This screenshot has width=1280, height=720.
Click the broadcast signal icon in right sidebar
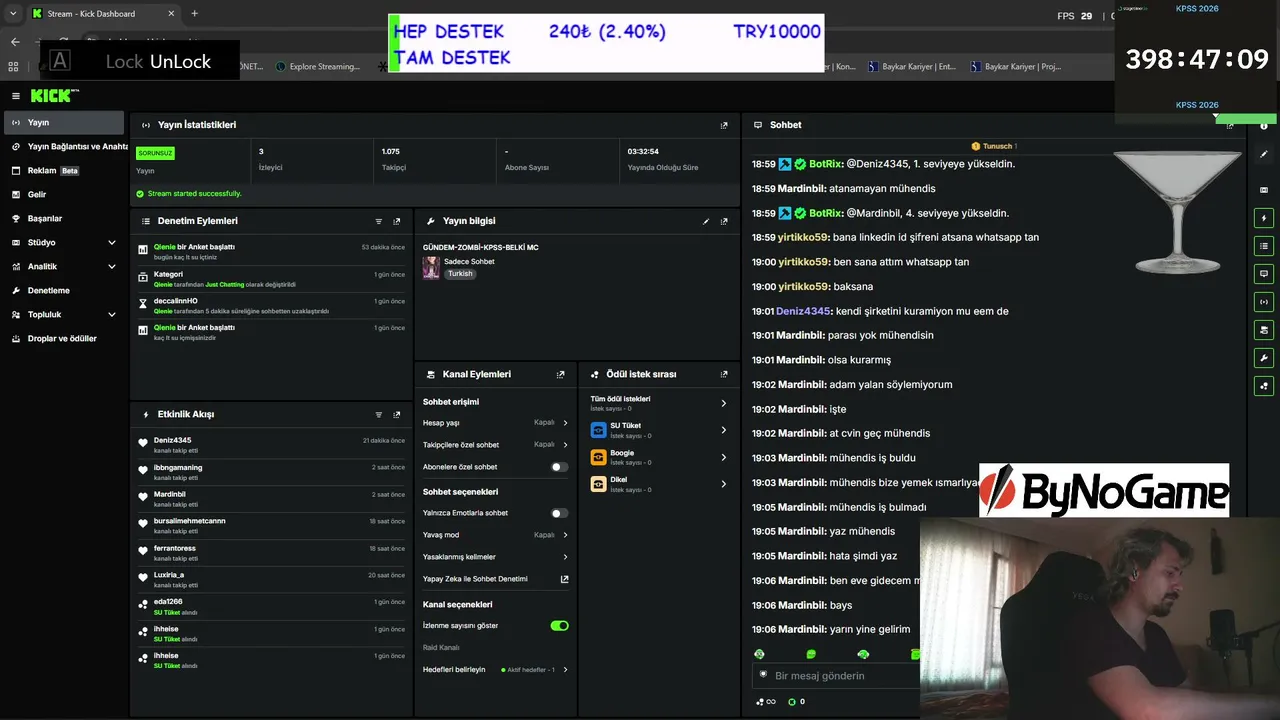(x=1264, y=302)
